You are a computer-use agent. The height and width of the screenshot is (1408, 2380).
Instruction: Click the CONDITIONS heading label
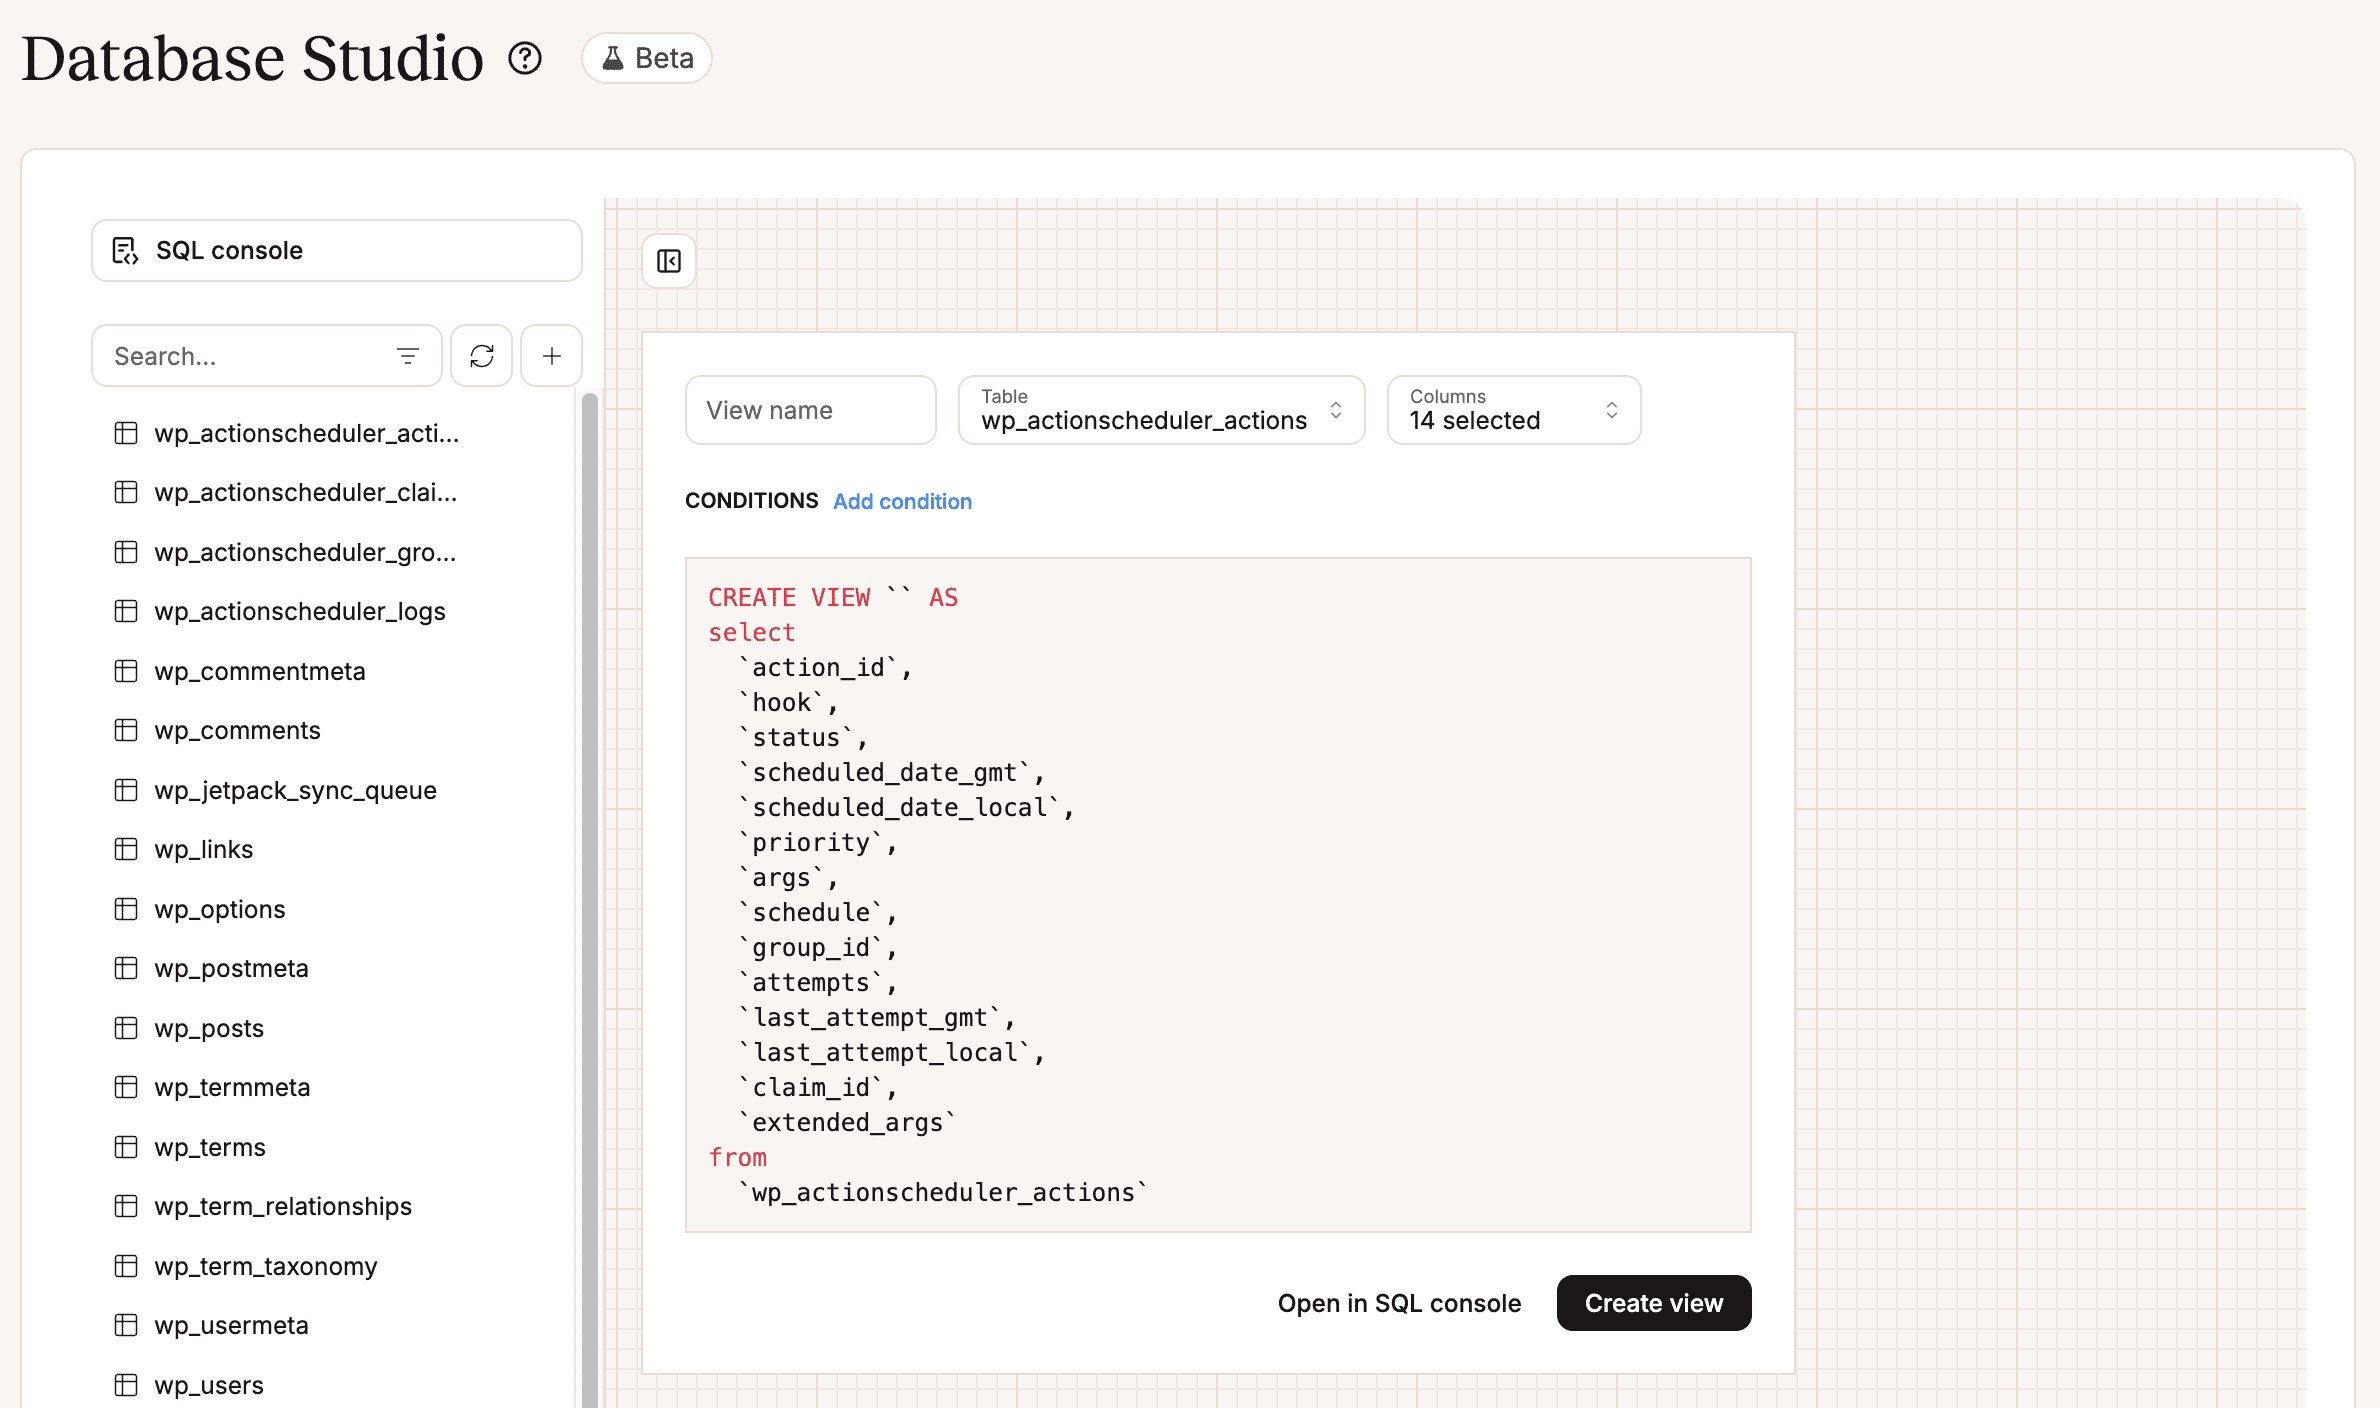pos(752,501)
